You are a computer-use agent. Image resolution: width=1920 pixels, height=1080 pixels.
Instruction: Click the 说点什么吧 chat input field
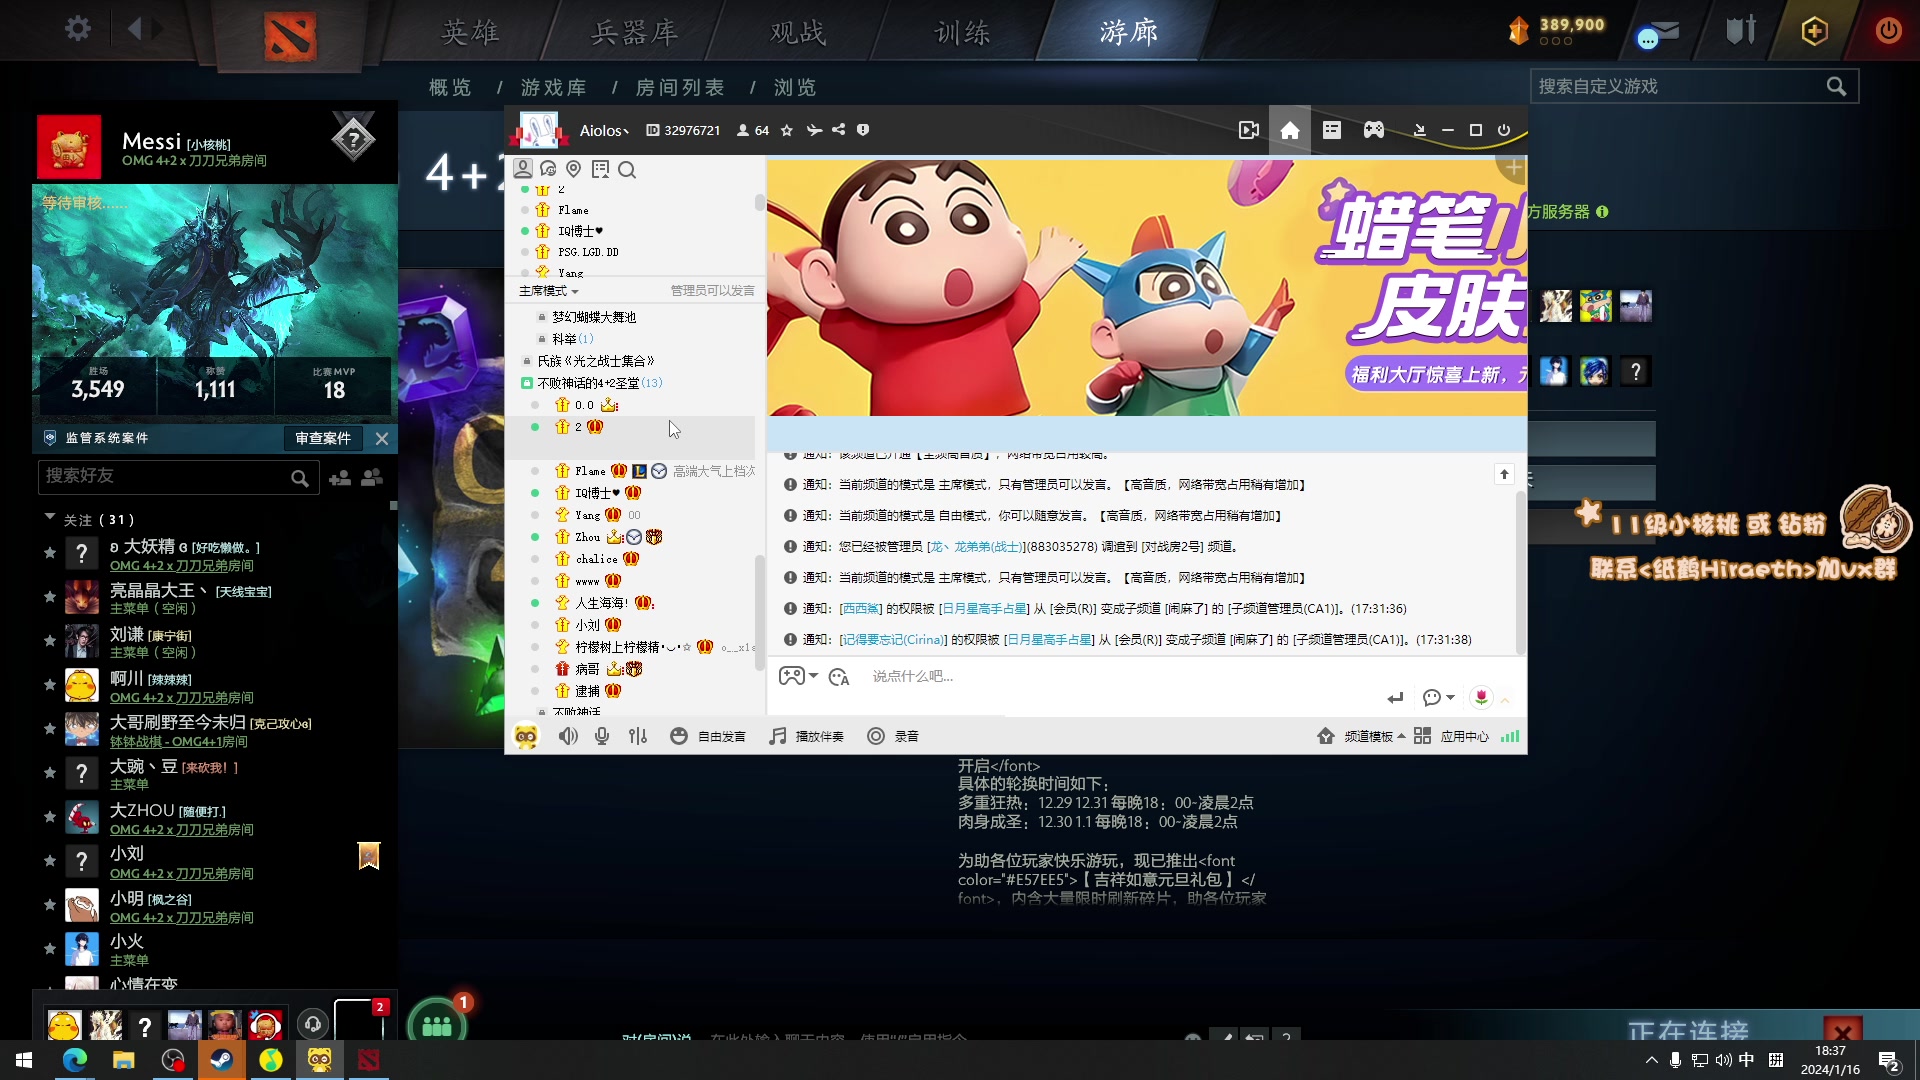pyautogui.click(x=1000, y=676)
